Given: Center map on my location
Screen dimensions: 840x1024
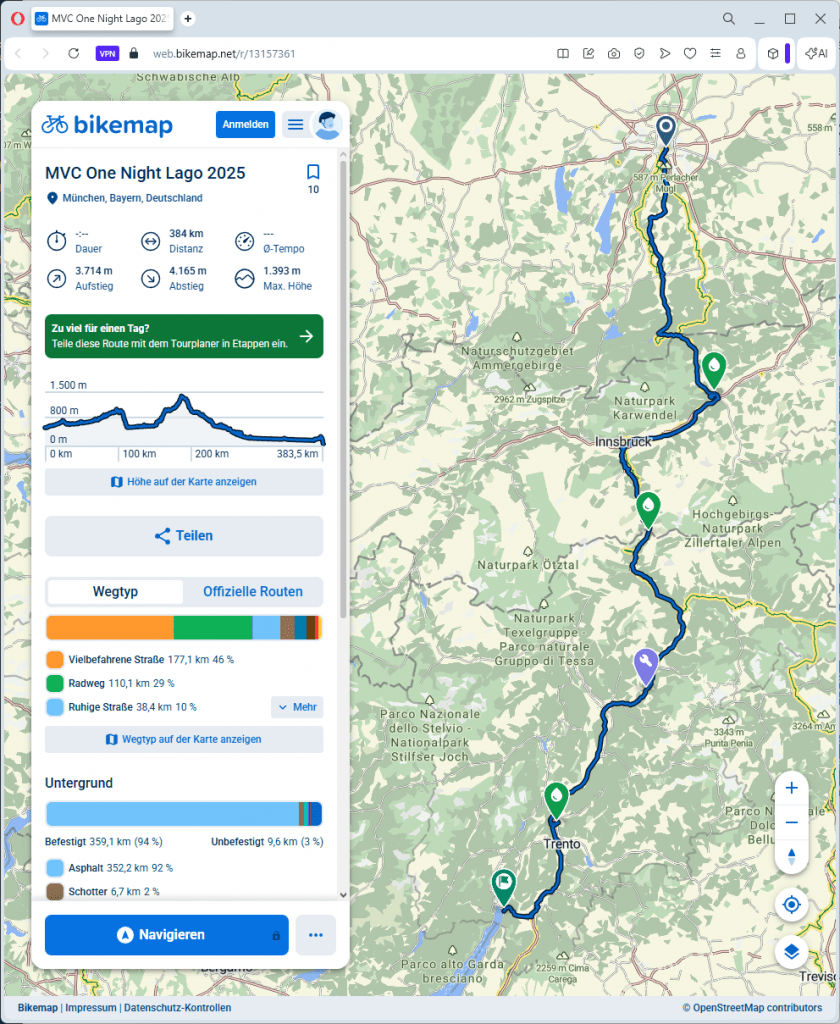Looking at the screenshot, I should pos(791,905).
